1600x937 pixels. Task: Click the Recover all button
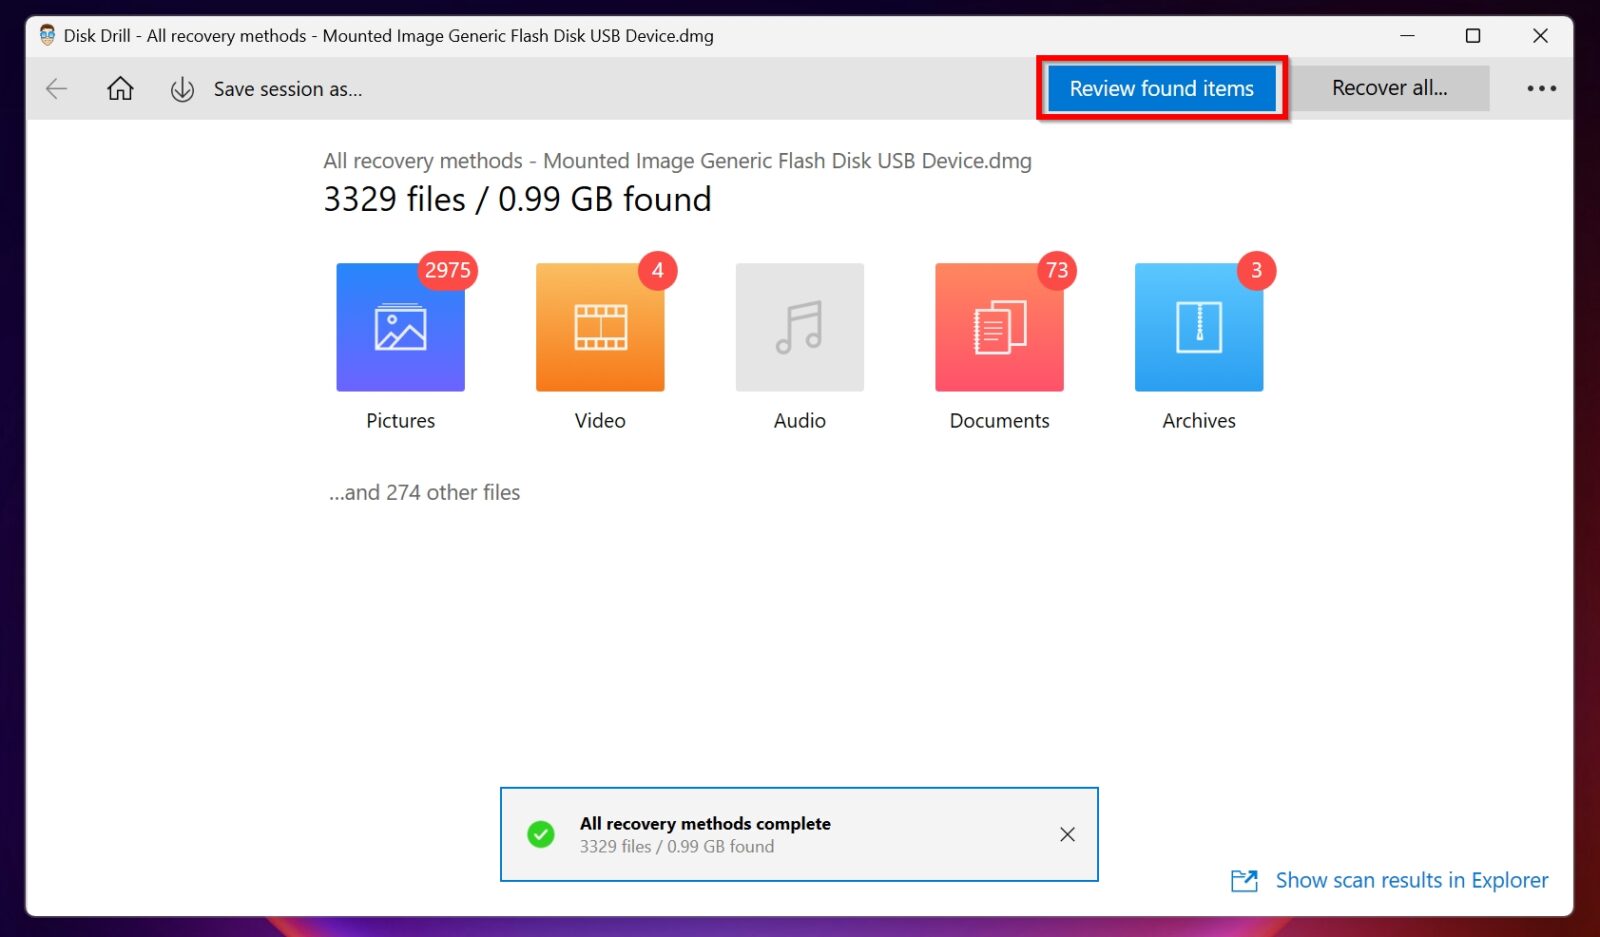(1391, 88)
